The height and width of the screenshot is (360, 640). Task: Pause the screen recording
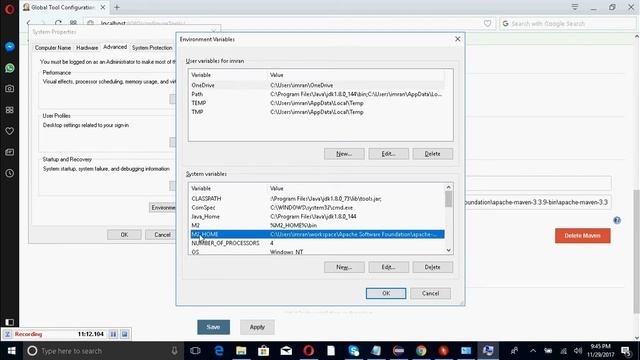[x=113, y=334]
